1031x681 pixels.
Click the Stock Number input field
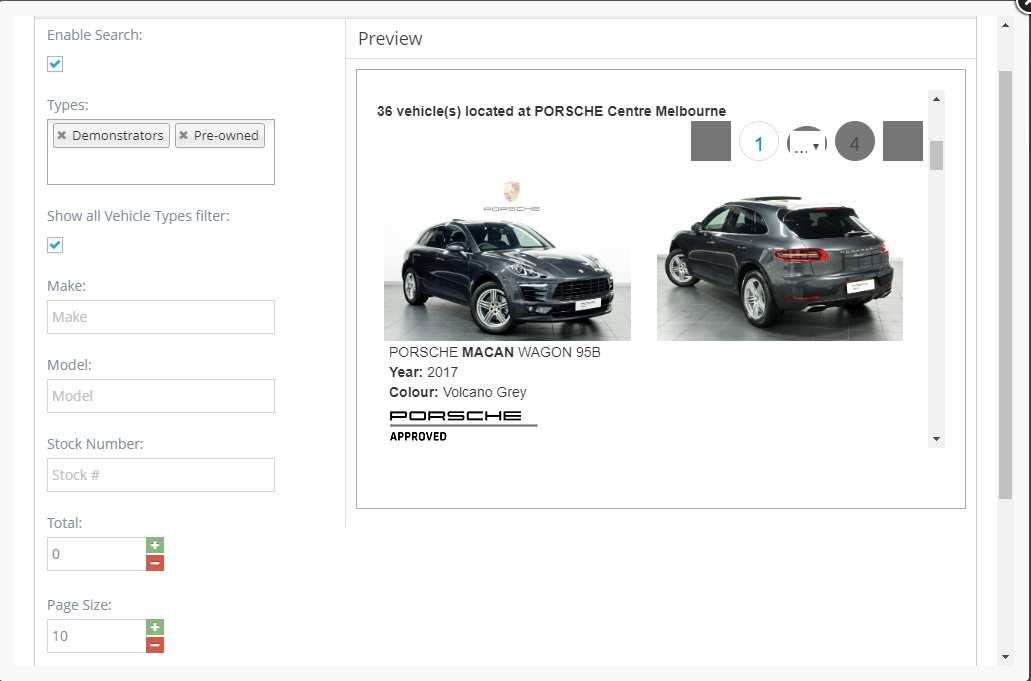click(160, 474)
